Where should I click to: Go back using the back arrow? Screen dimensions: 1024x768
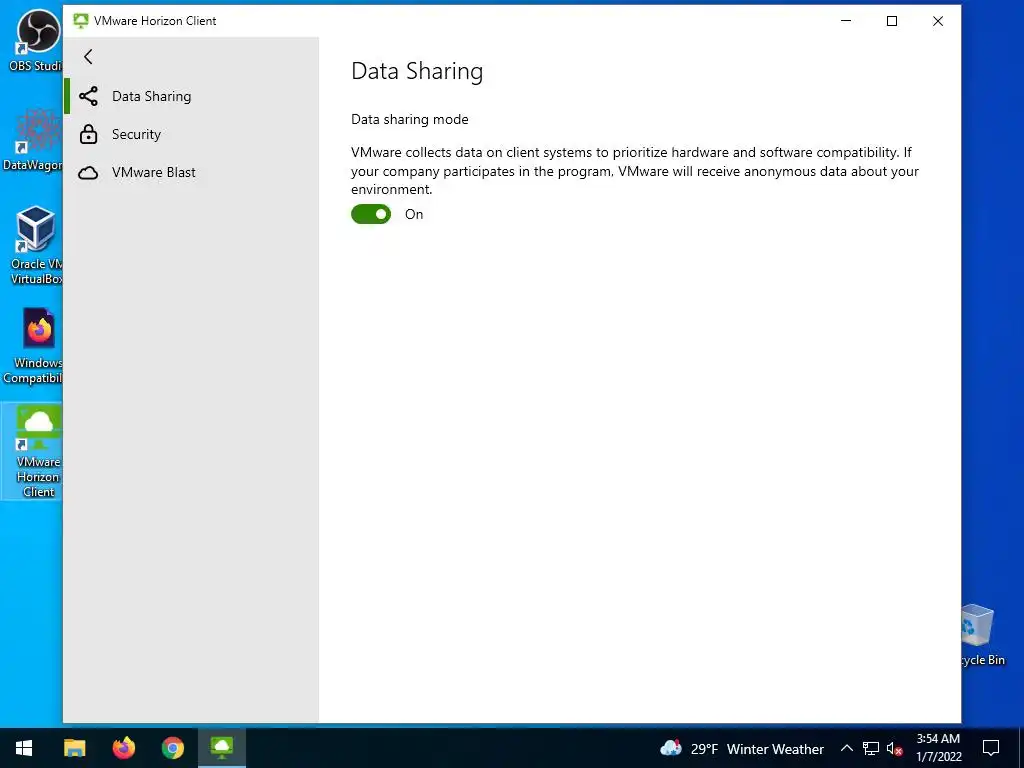[88, 57]
